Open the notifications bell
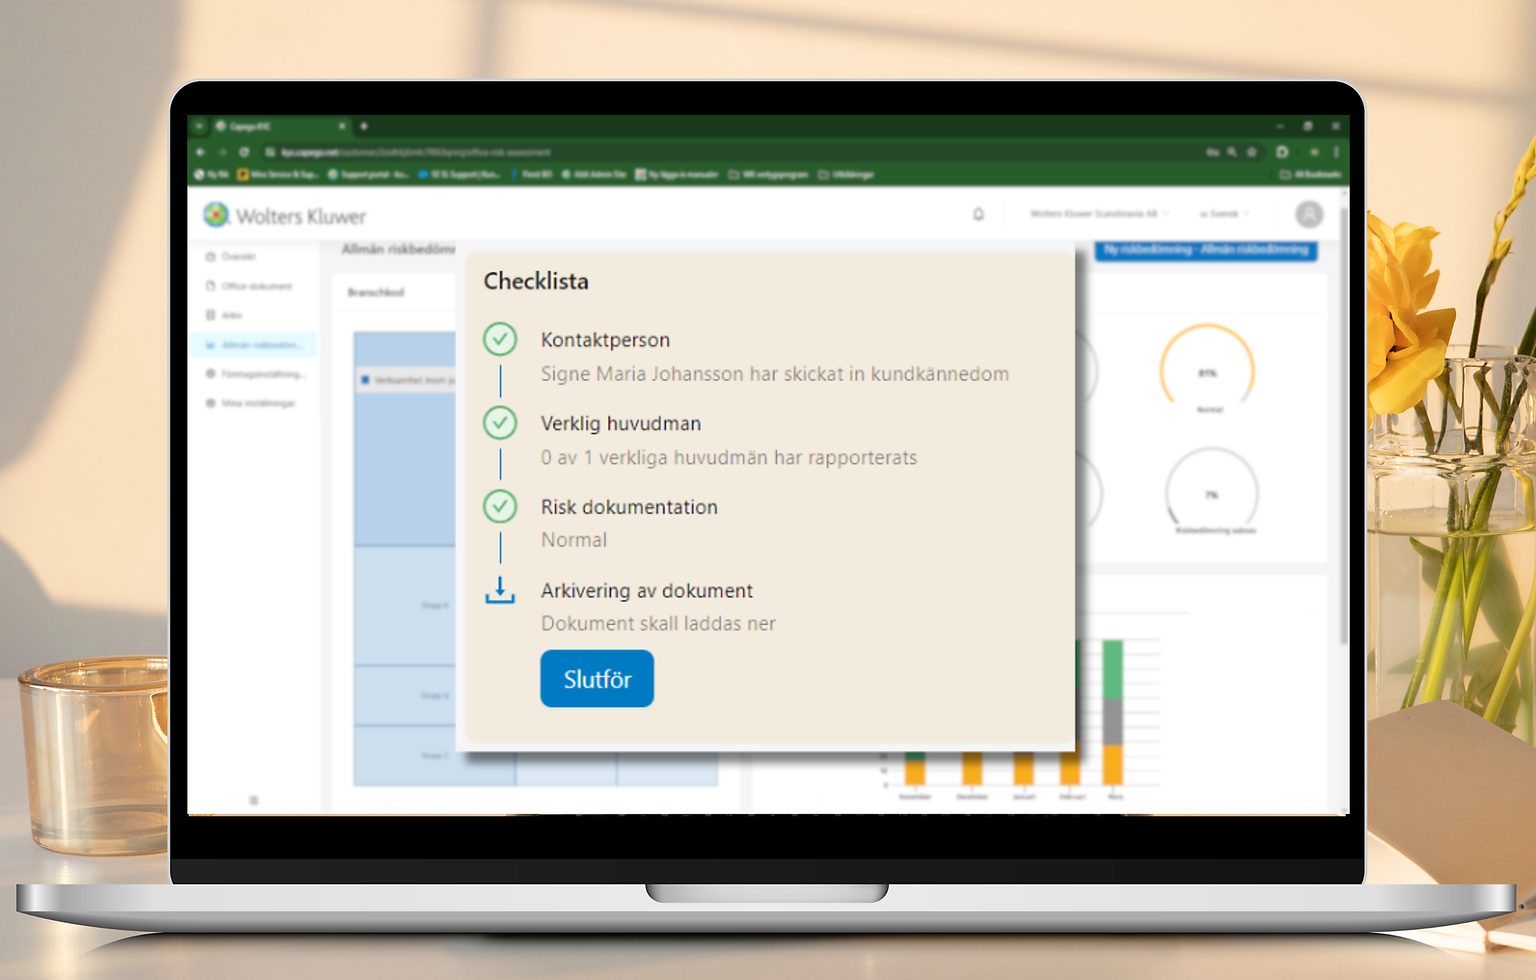This screenshot has width=1536, height=980. 978,214
